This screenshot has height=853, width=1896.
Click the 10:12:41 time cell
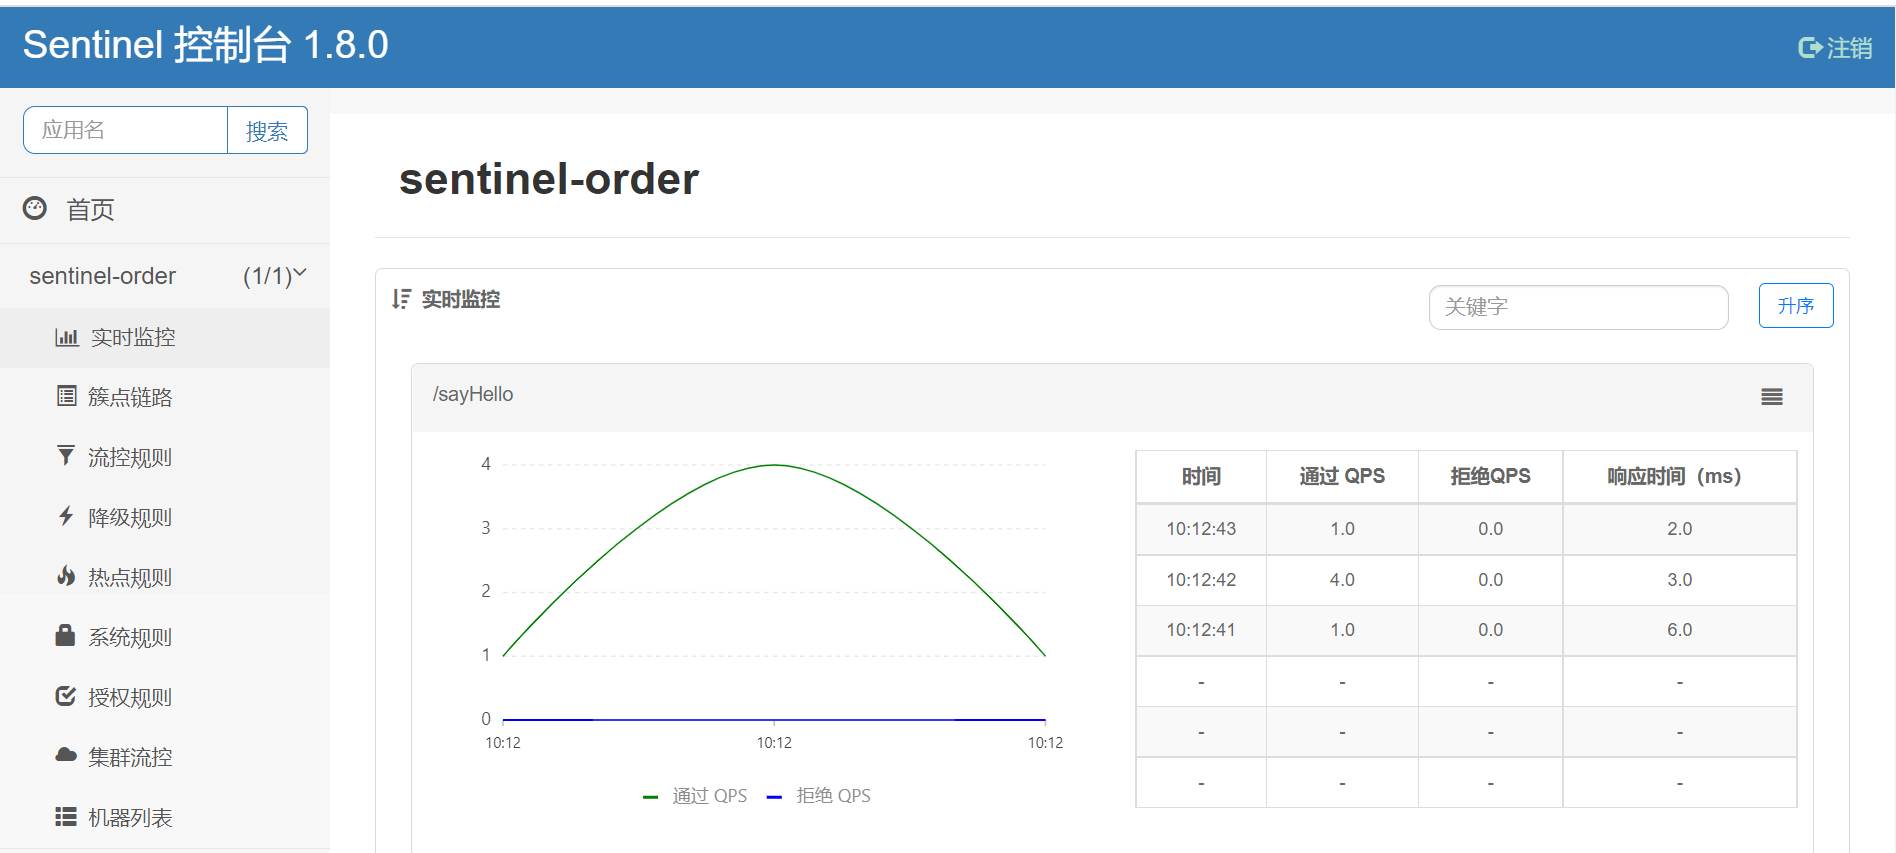tap(1201, 630)
